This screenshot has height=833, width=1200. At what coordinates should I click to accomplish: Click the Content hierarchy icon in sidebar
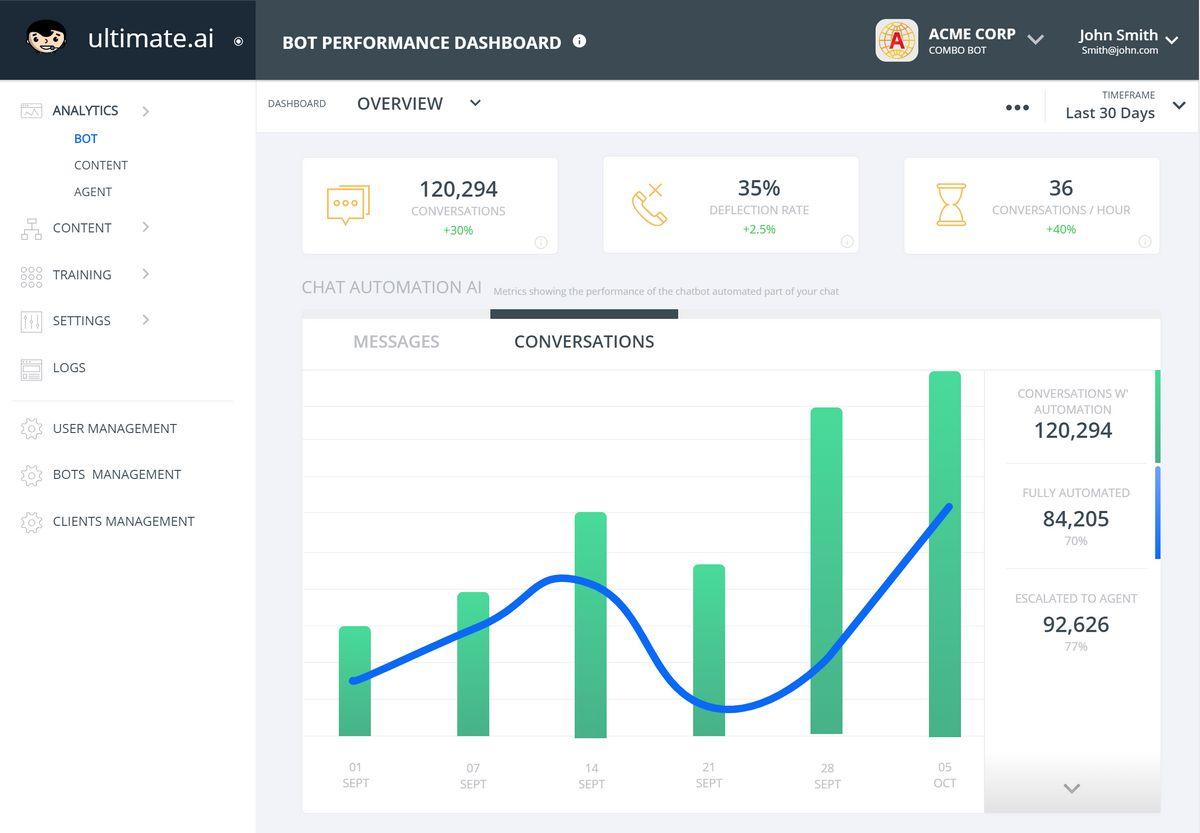coord(31,228)
